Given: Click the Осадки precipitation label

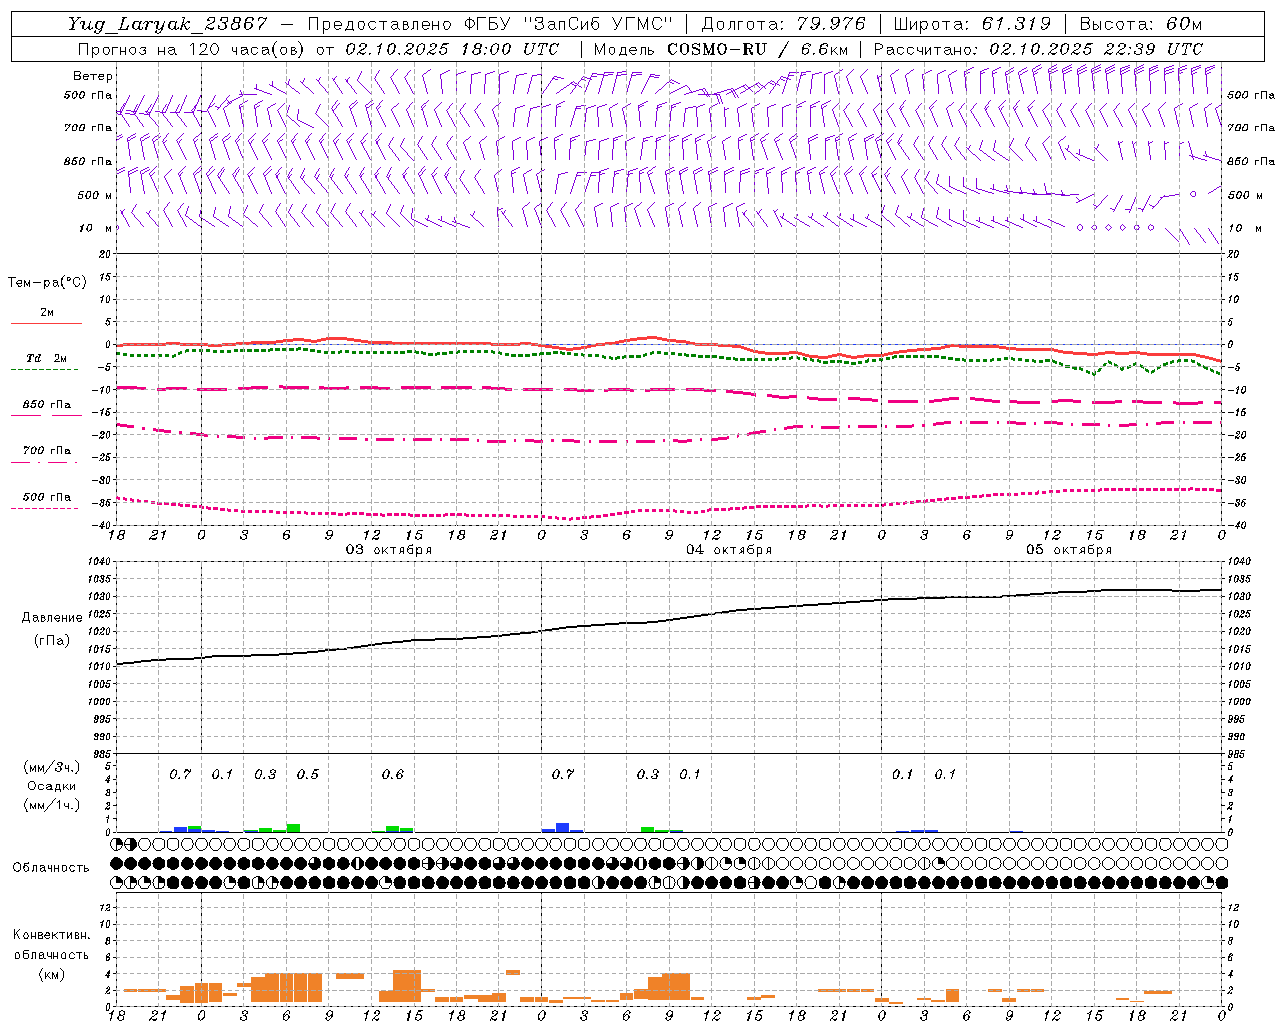Looking at the screenshot, I should pos(51,786).
